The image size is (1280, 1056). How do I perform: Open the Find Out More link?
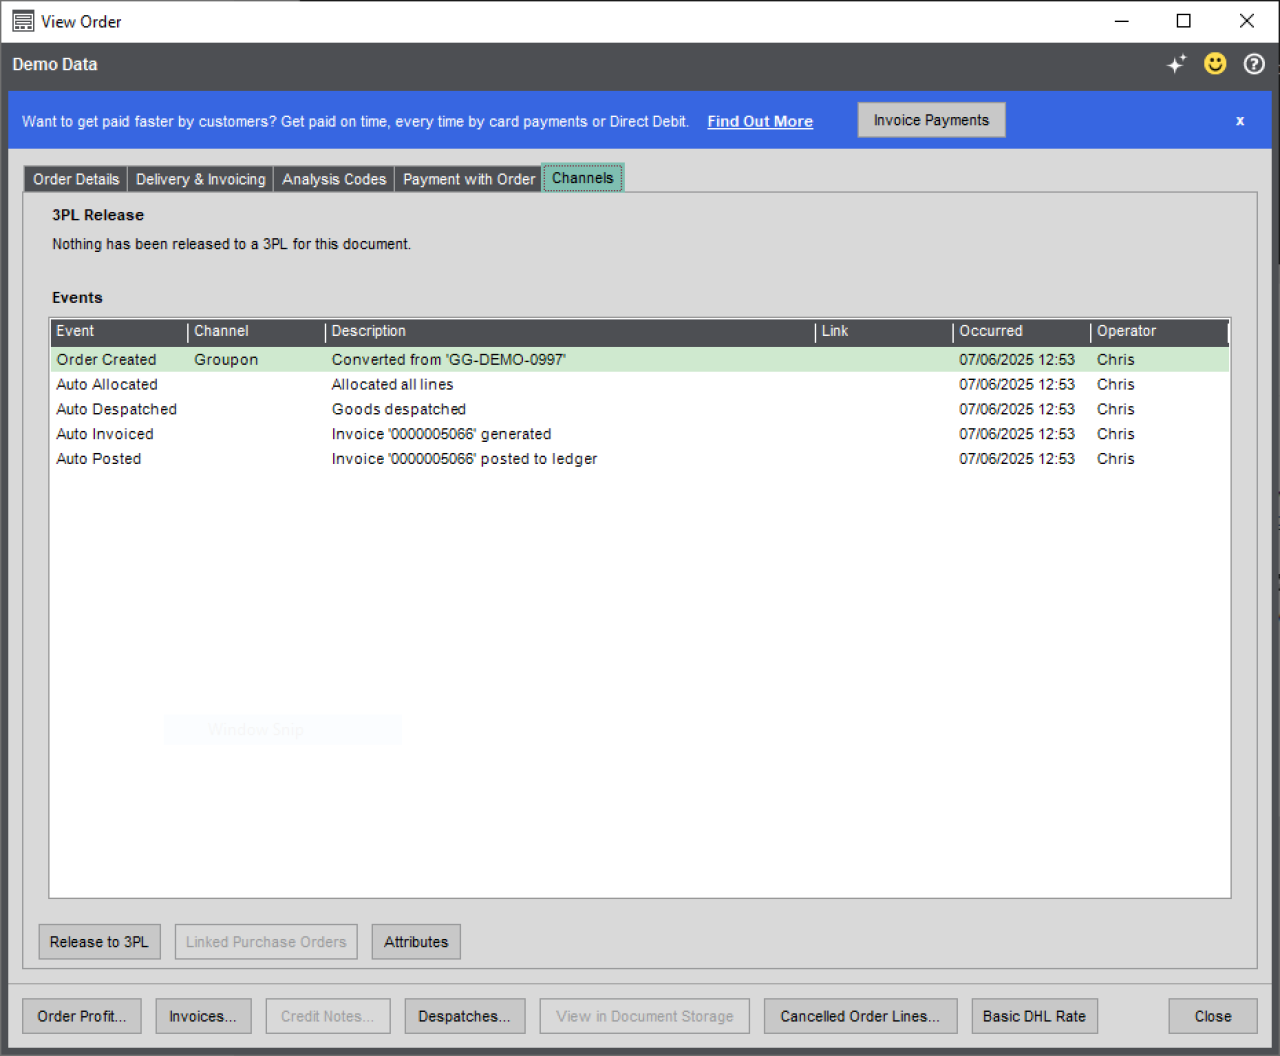(760, 122)
